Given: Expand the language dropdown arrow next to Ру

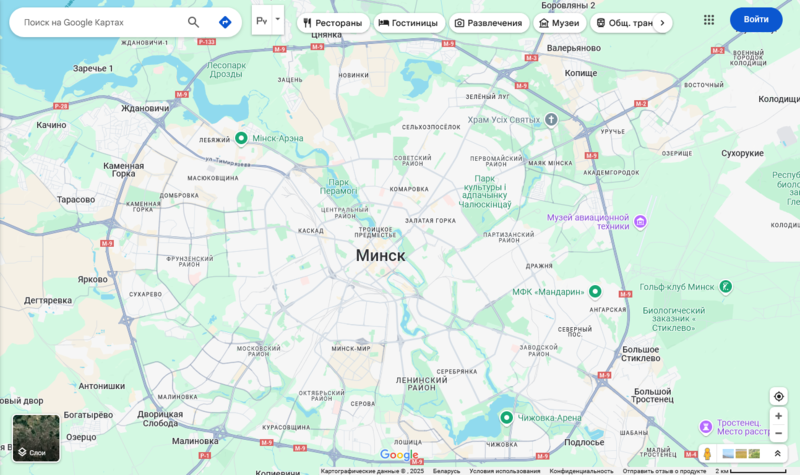Looking at the screenshot, I should pyautogui.click(x=278, y=19).
